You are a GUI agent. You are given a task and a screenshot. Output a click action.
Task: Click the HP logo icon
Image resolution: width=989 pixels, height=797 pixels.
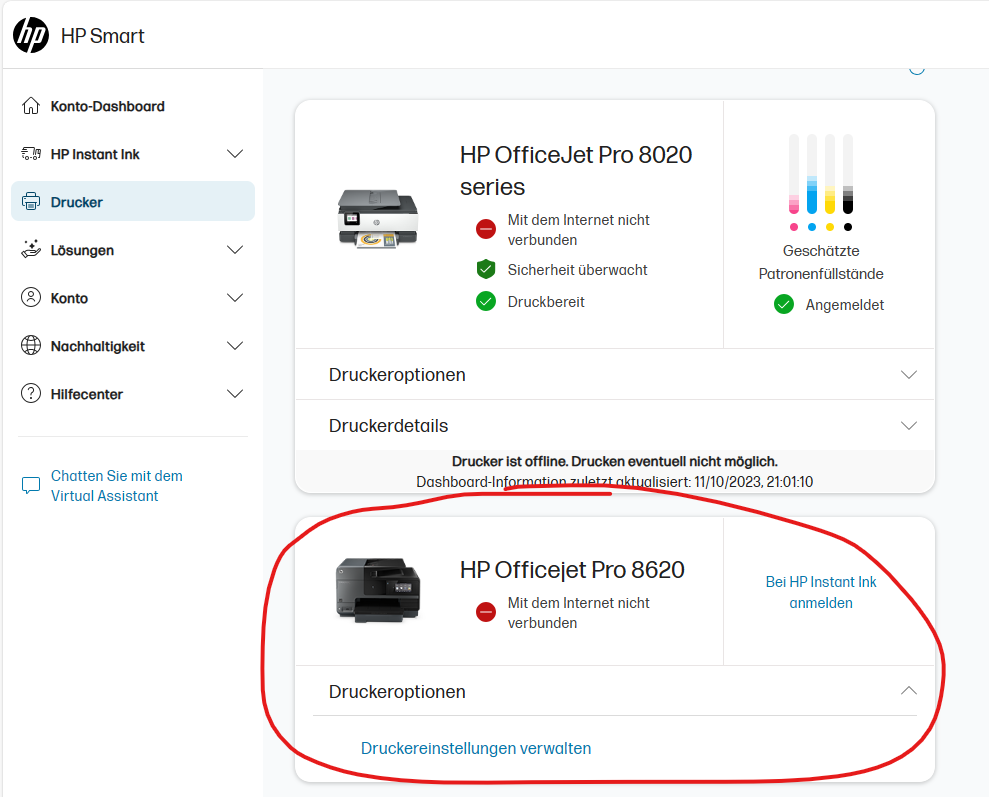click(31, 36)
